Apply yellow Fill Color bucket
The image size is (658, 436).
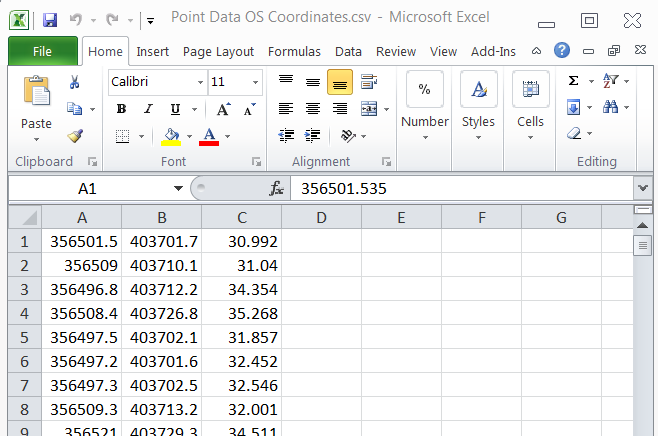171,137
